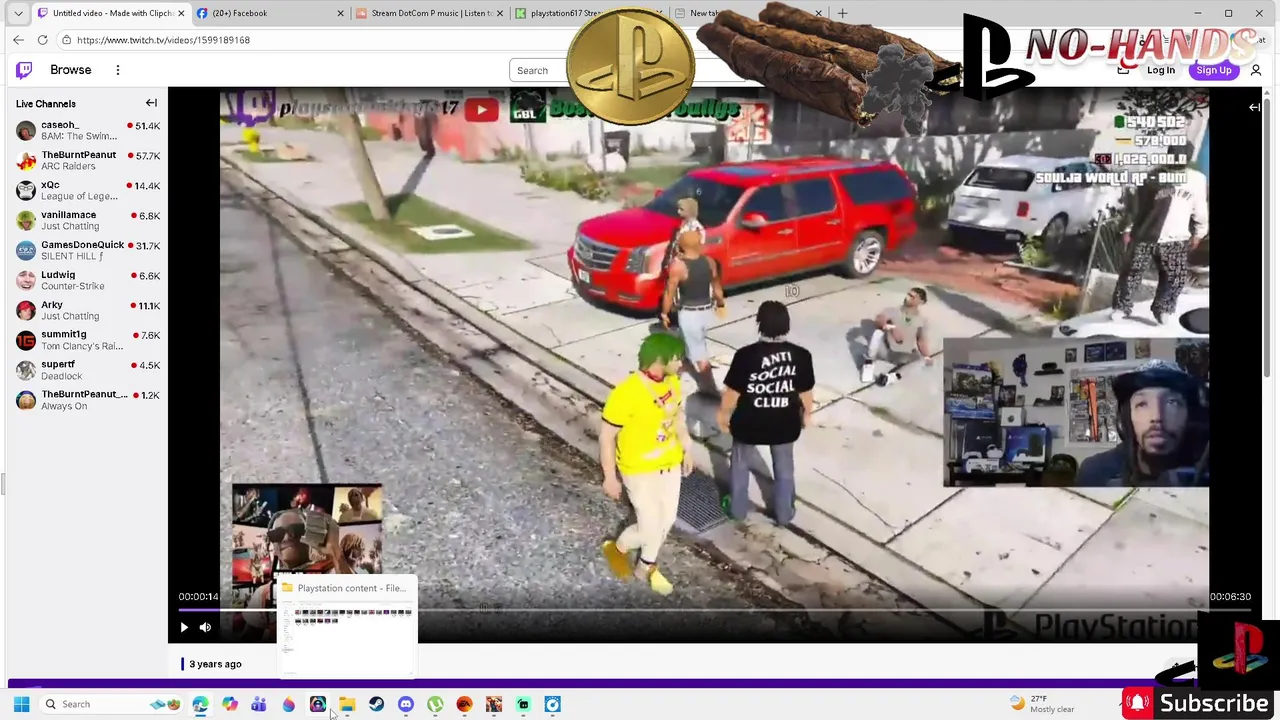The height and width of the screenshot is (720, 1280).
Task: Open Windows Start menu
Action: tap(21, 704)
